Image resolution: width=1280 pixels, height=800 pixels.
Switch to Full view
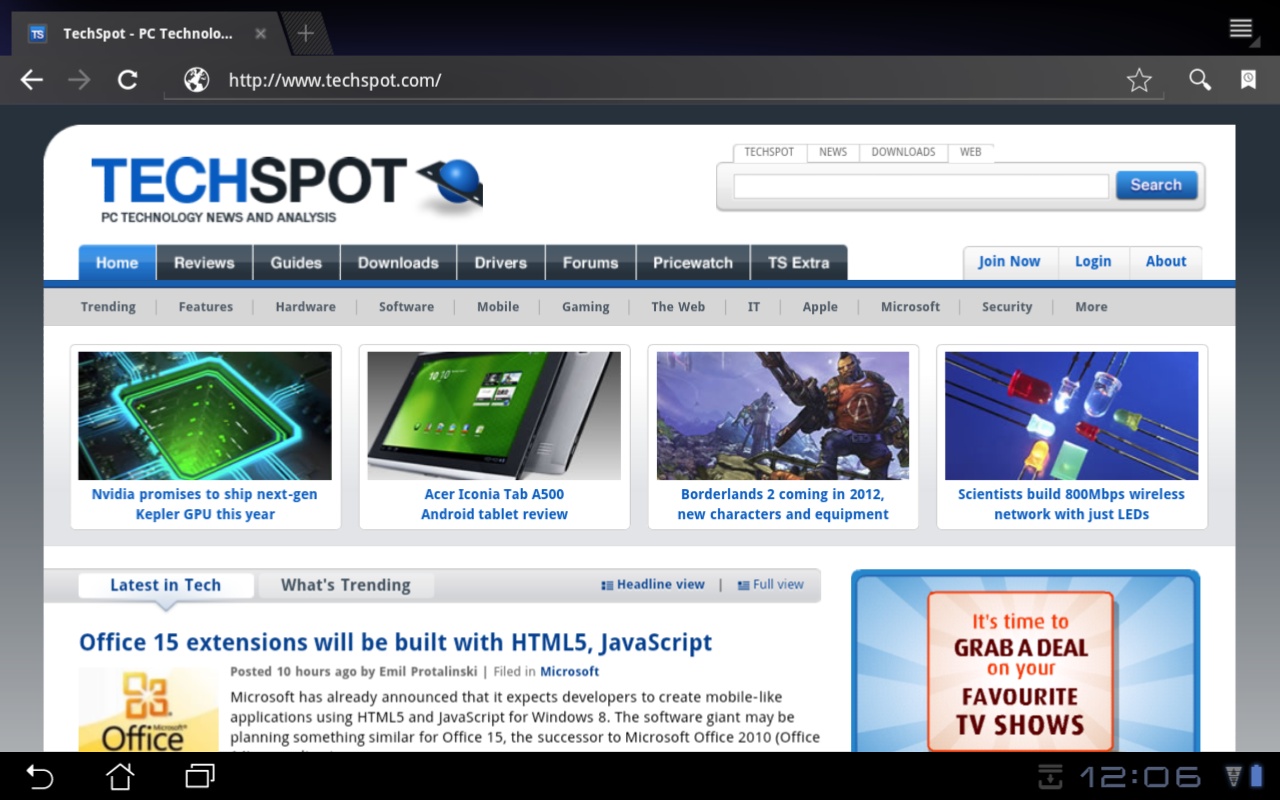[x=771, y=584]
